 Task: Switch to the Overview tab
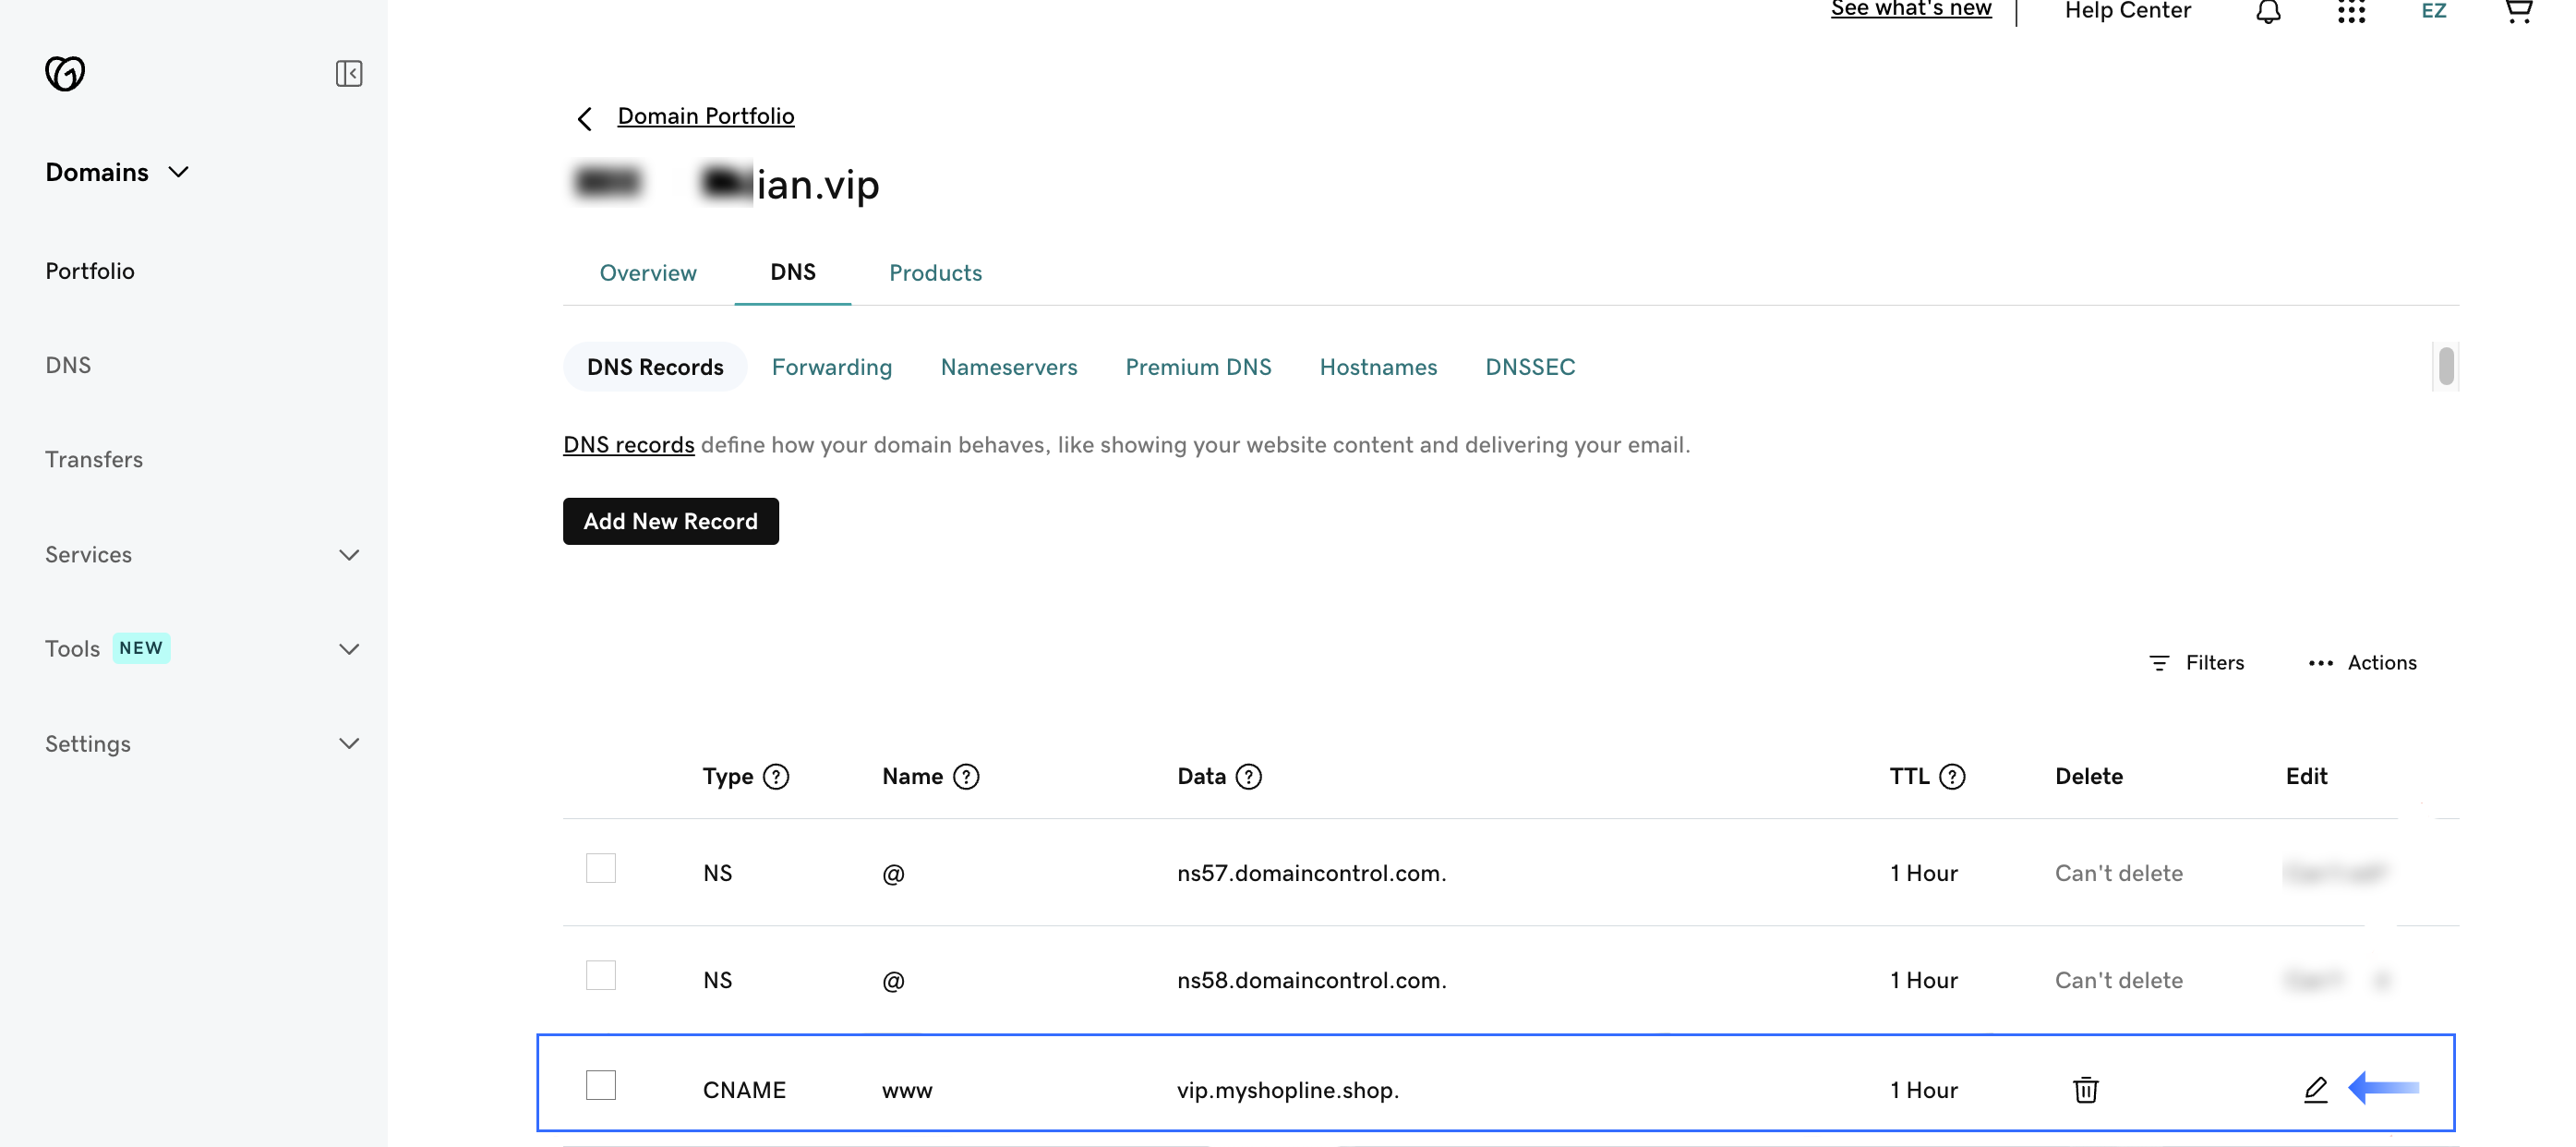tap(648, 273)
